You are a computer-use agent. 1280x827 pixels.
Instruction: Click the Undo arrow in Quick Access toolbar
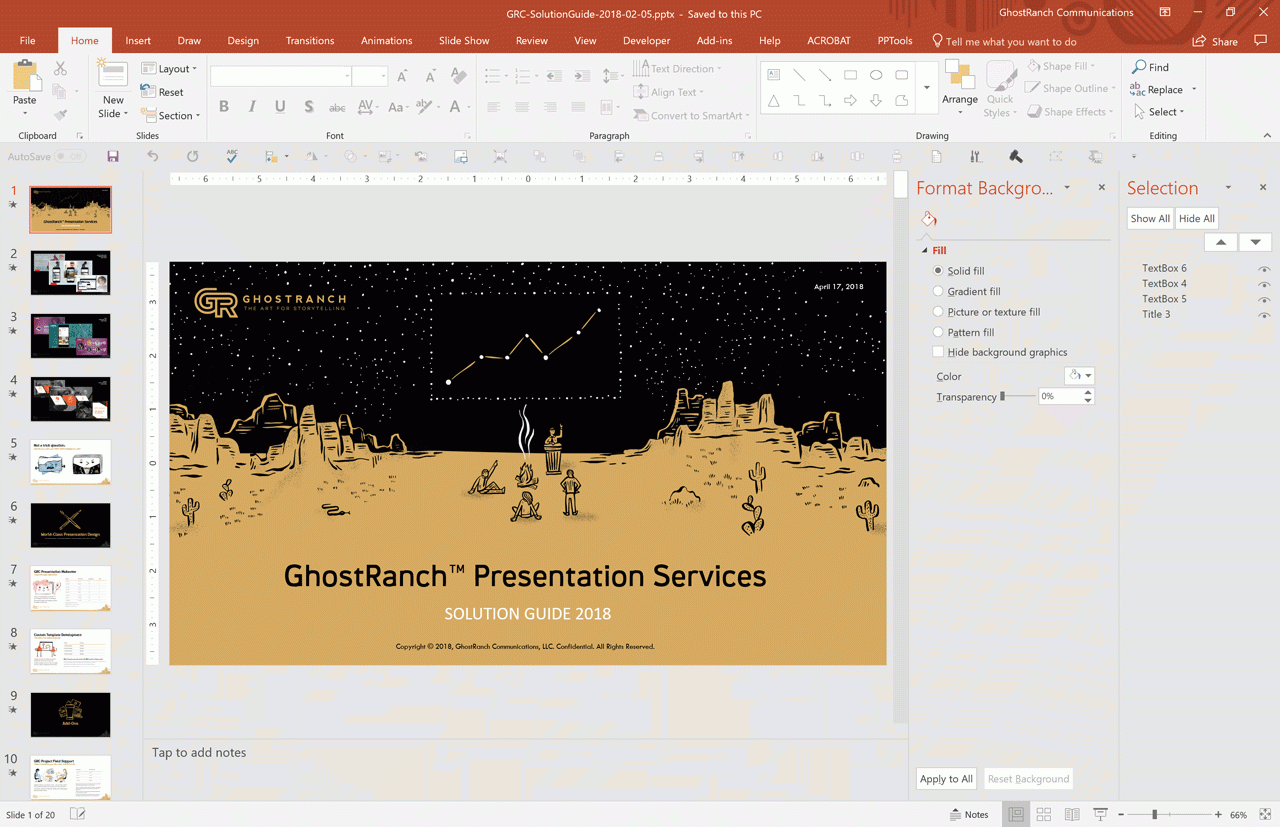tap(153, 157)
